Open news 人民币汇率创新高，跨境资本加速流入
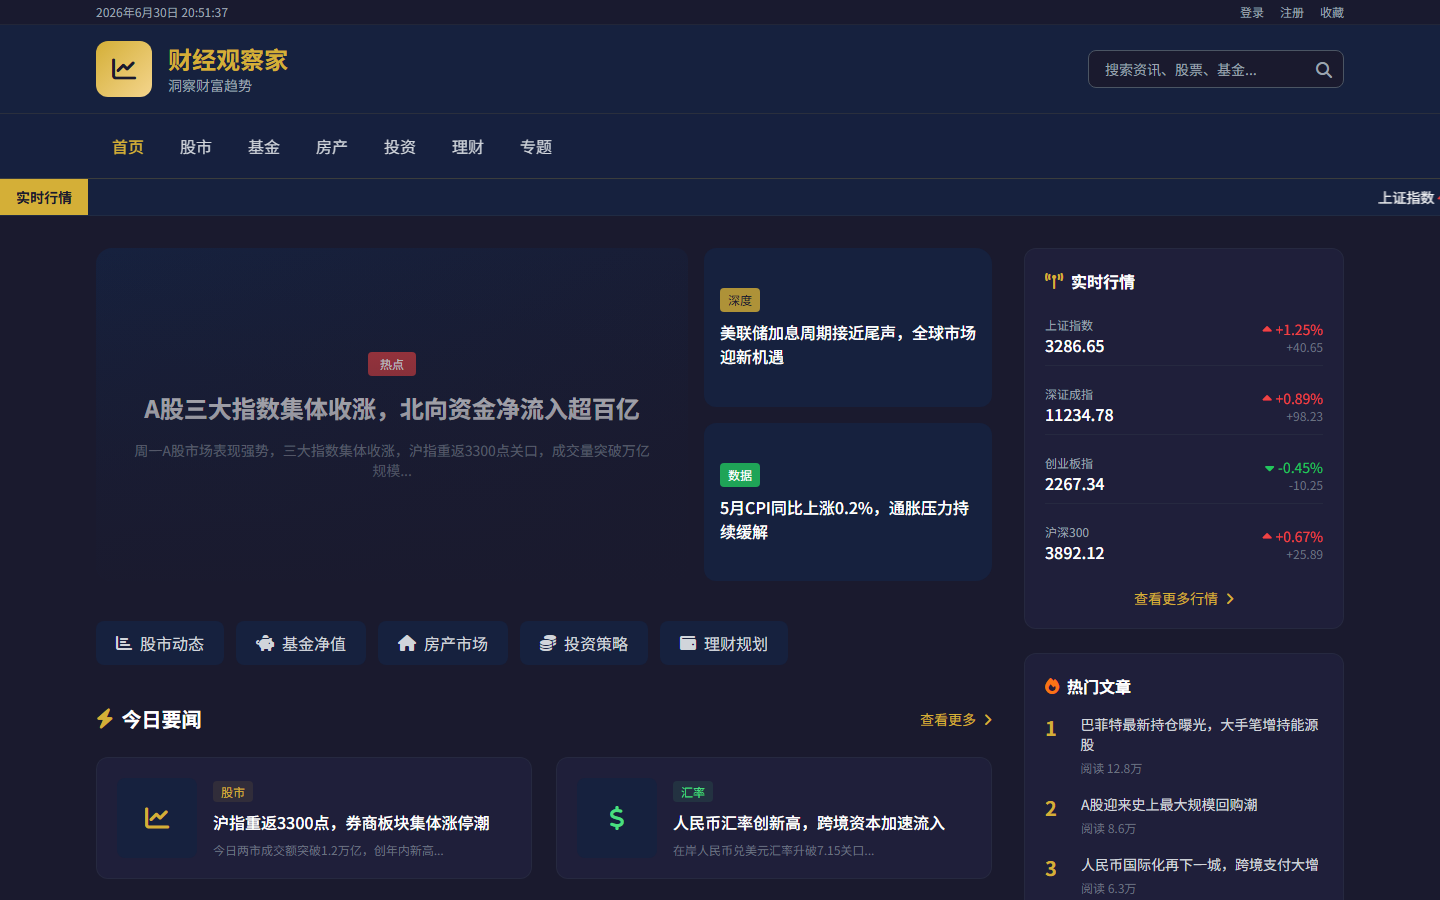This screenshot has height=900, width=1440. click(x=774, y=818)
